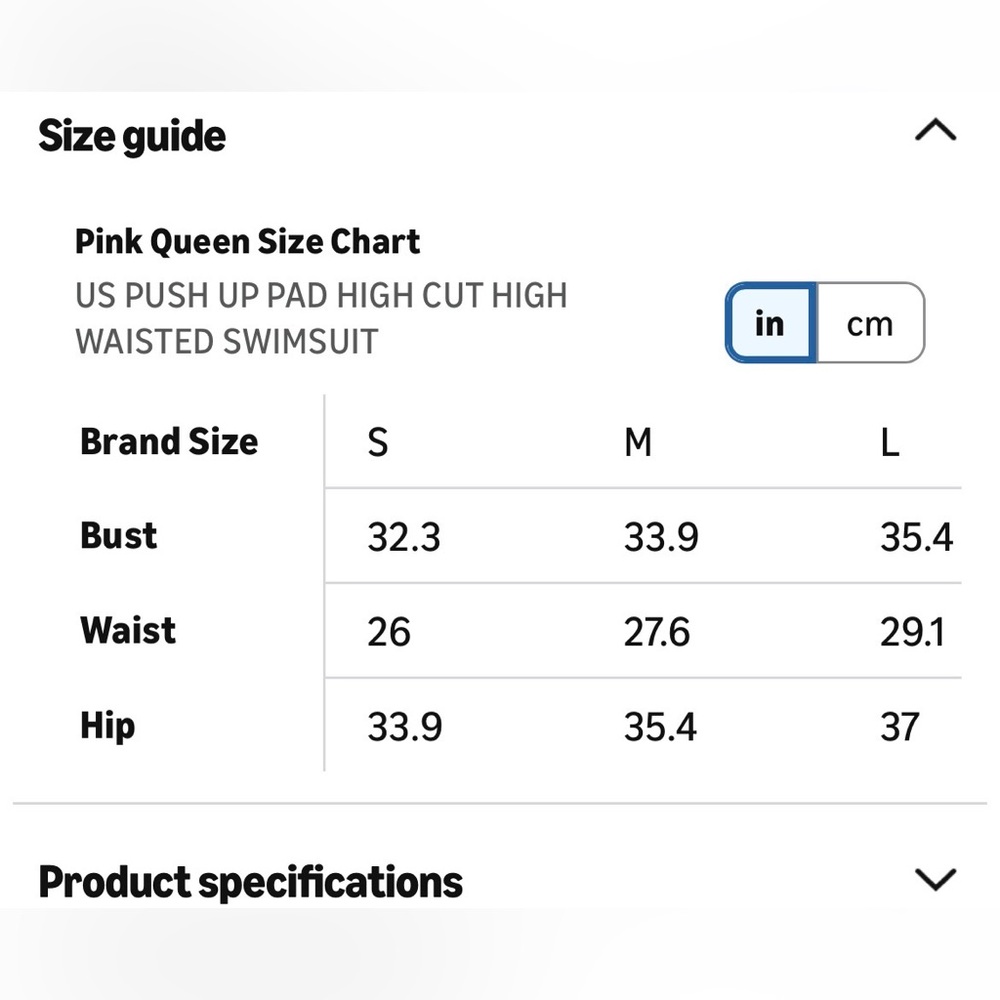Image resolution: width=1000 pixels, height=1000 pixels.
Task: Click the Pink Queen Size Chart title
Action: pos(247,242)
